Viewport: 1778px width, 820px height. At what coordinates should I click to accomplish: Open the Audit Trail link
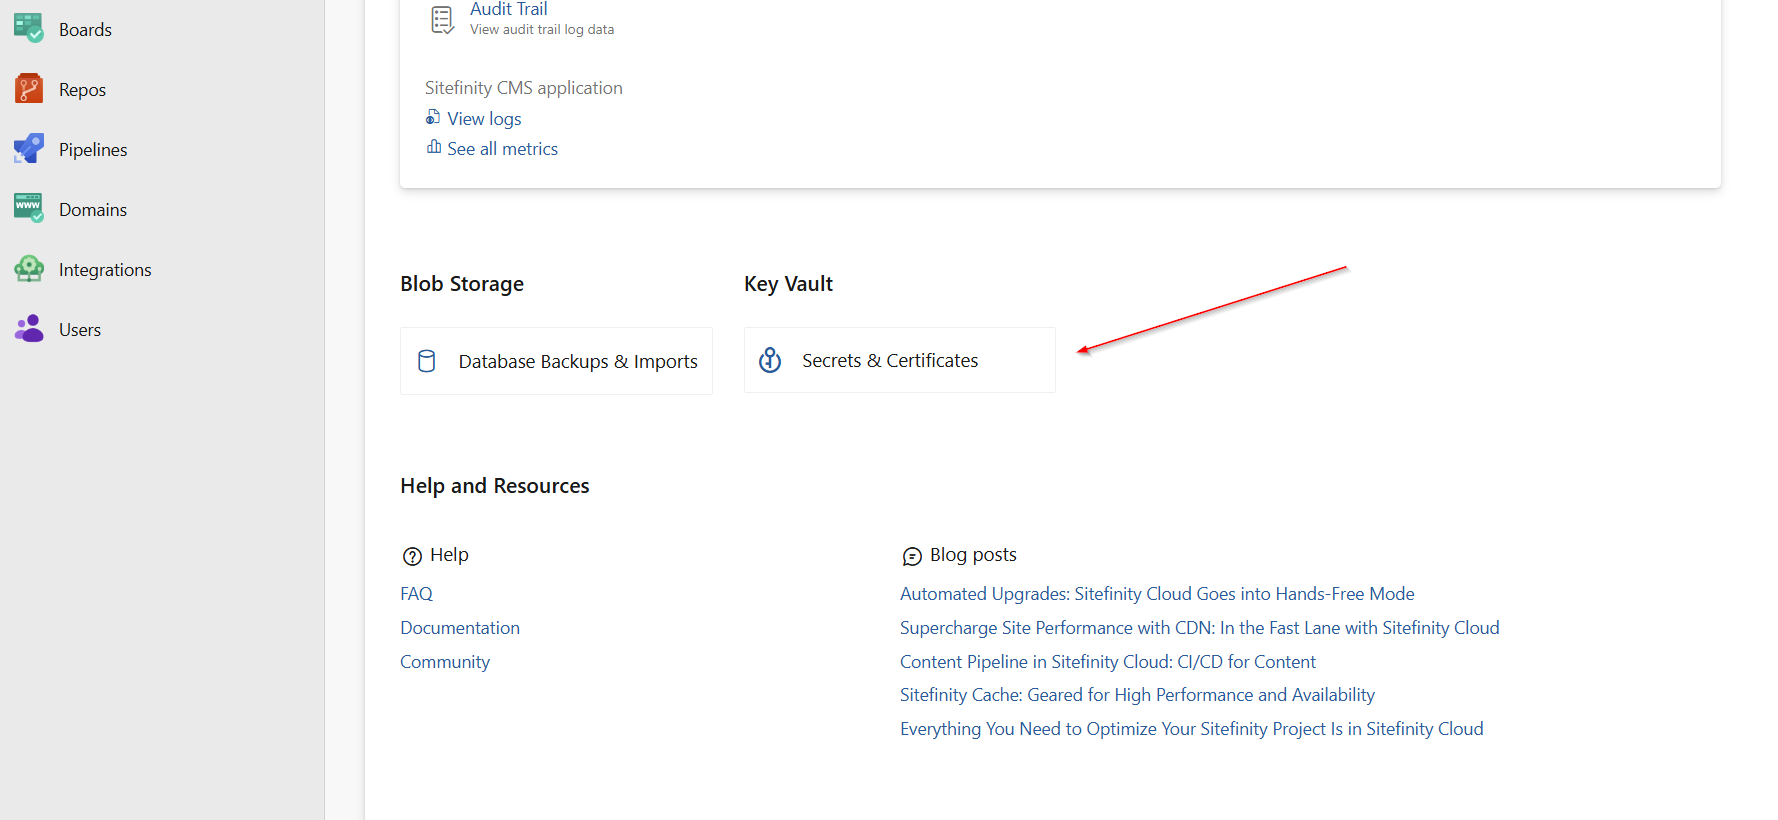(x=509, y=9)
